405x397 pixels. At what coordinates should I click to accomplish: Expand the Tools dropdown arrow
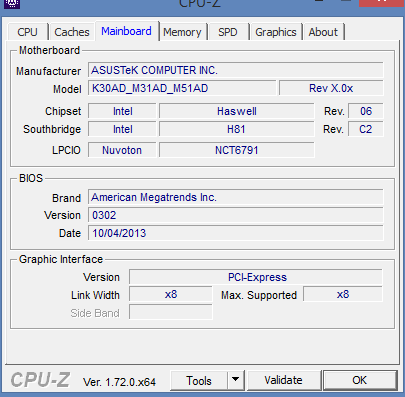click(x=236, y=380)
